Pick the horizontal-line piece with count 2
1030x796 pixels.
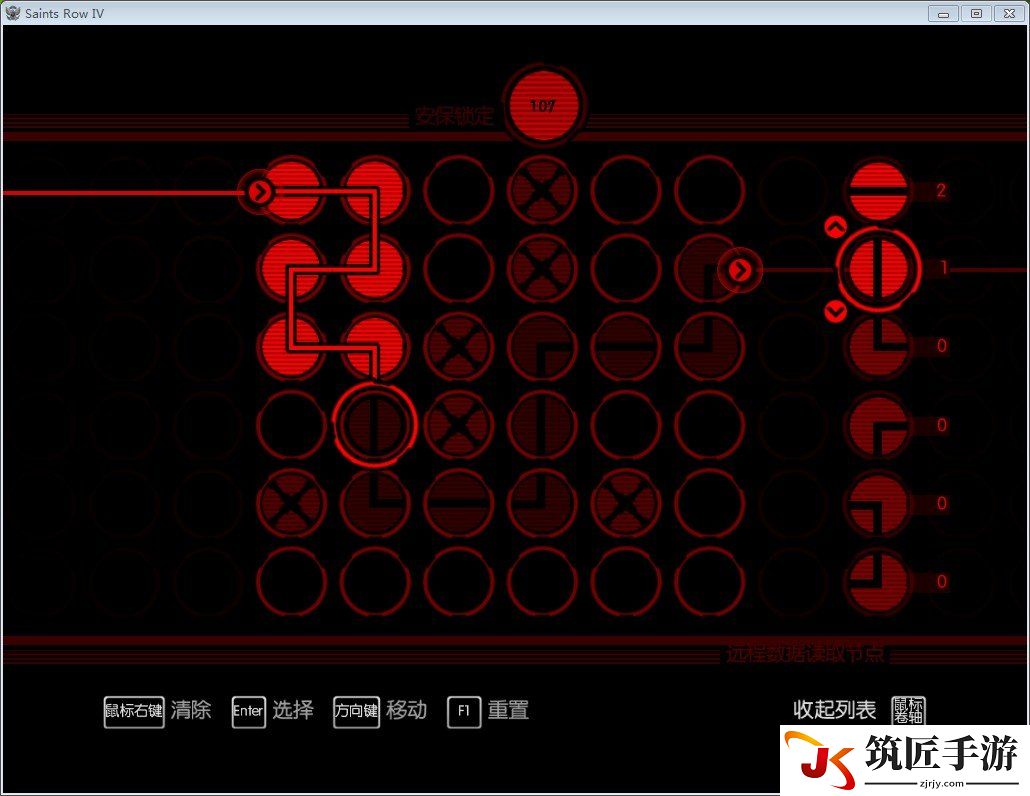[878, 190]
